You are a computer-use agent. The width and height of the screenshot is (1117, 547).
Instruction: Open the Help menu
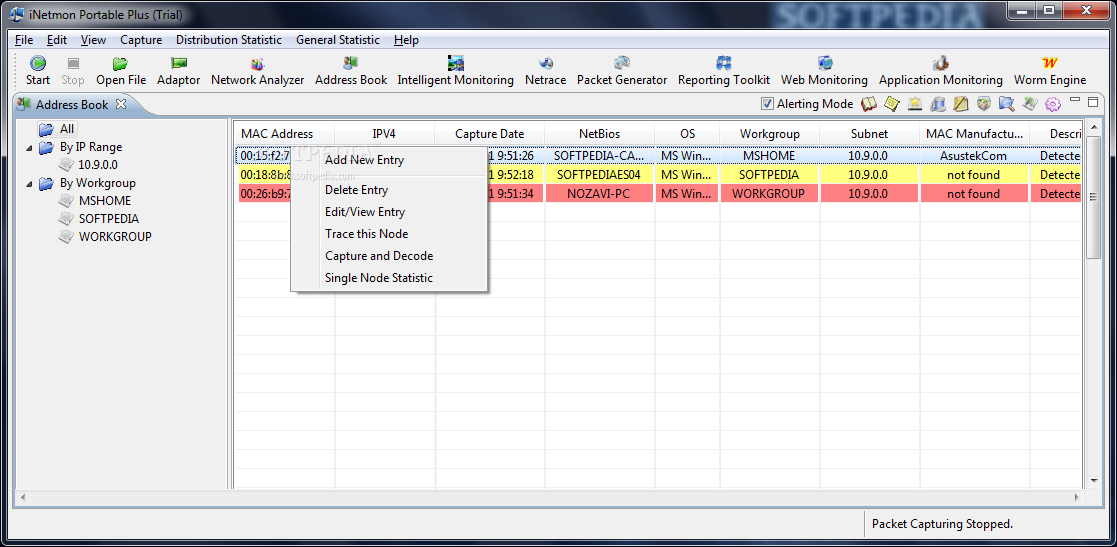[x=406, y=40]
